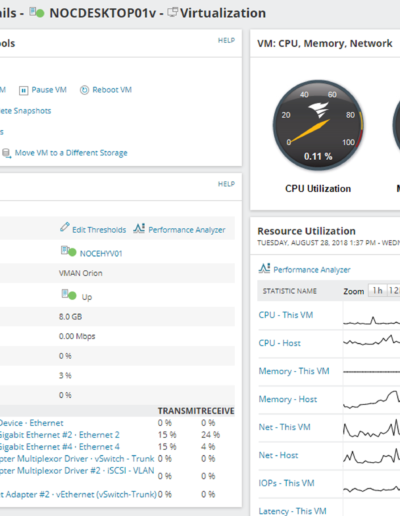The image size is (400, 516).
Task: Click the NOCDESKTOP01v status icon in title
Action: [x=37, y=12]
